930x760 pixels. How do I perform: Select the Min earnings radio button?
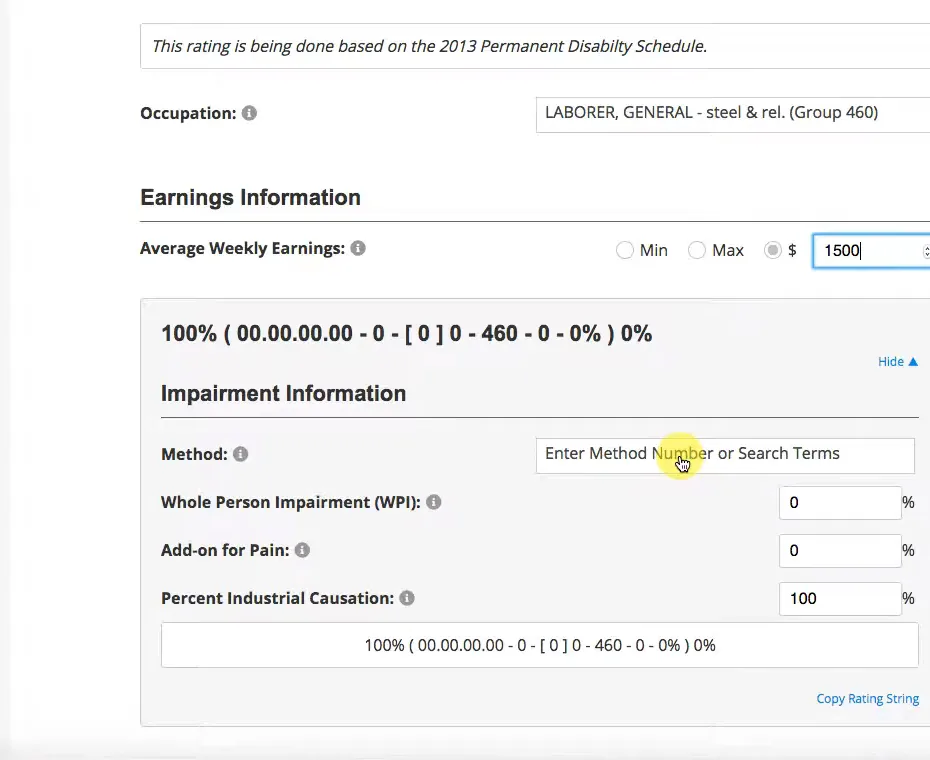click(x=625, y=250)
